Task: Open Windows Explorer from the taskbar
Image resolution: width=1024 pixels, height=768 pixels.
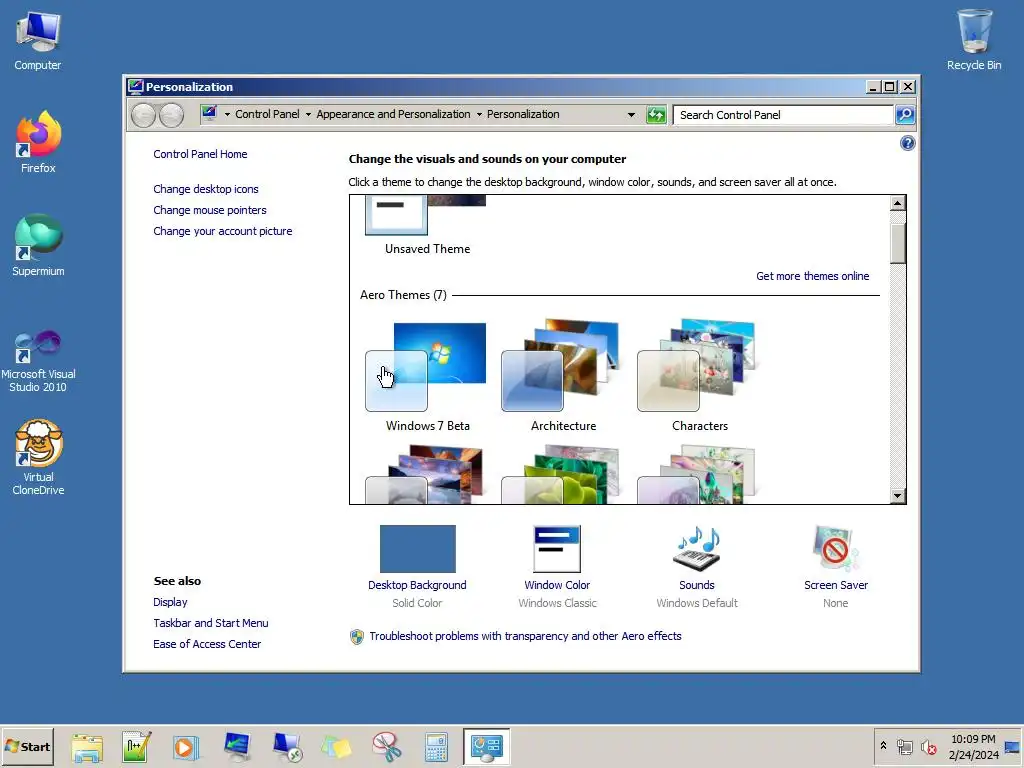Action: [x=87, y=747]
